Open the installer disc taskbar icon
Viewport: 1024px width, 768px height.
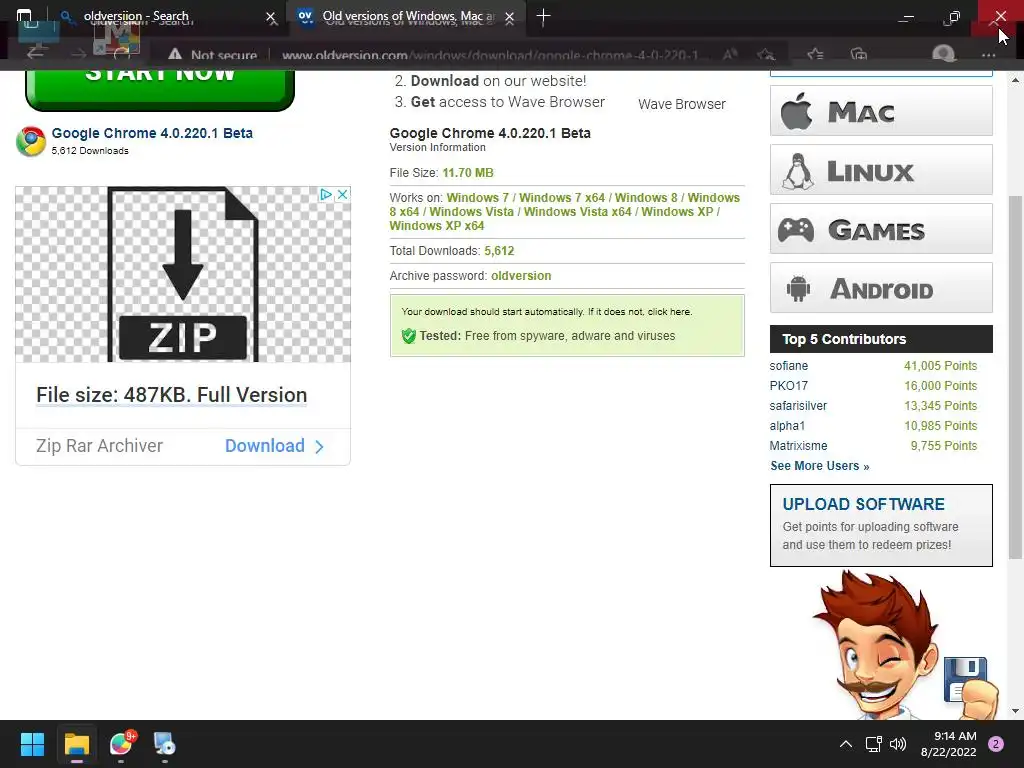click(x=165, y=744)
